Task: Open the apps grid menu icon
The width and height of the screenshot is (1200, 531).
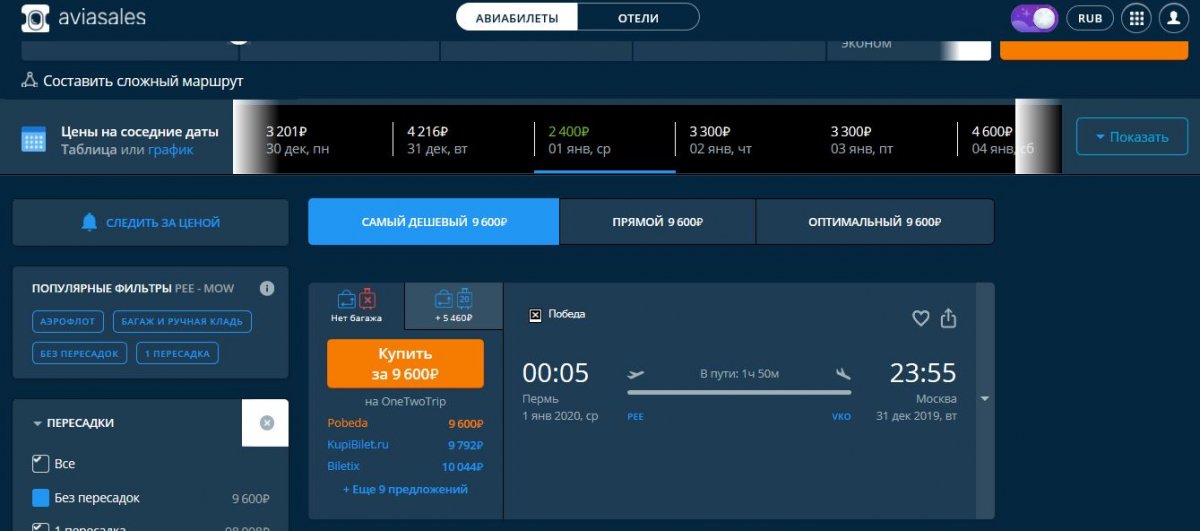Action: click(x=1135, y=18)
